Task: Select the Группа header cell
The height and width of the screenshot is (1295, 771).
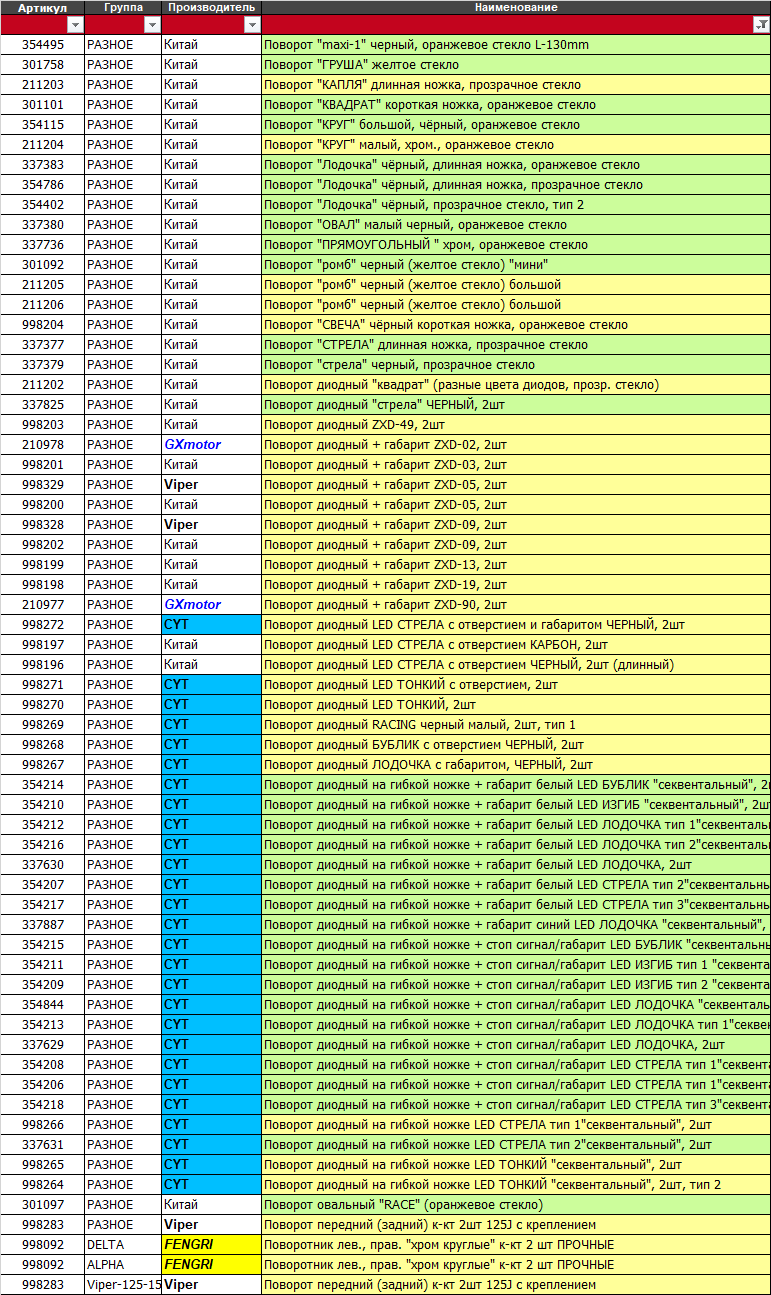Action: point(123,8)
